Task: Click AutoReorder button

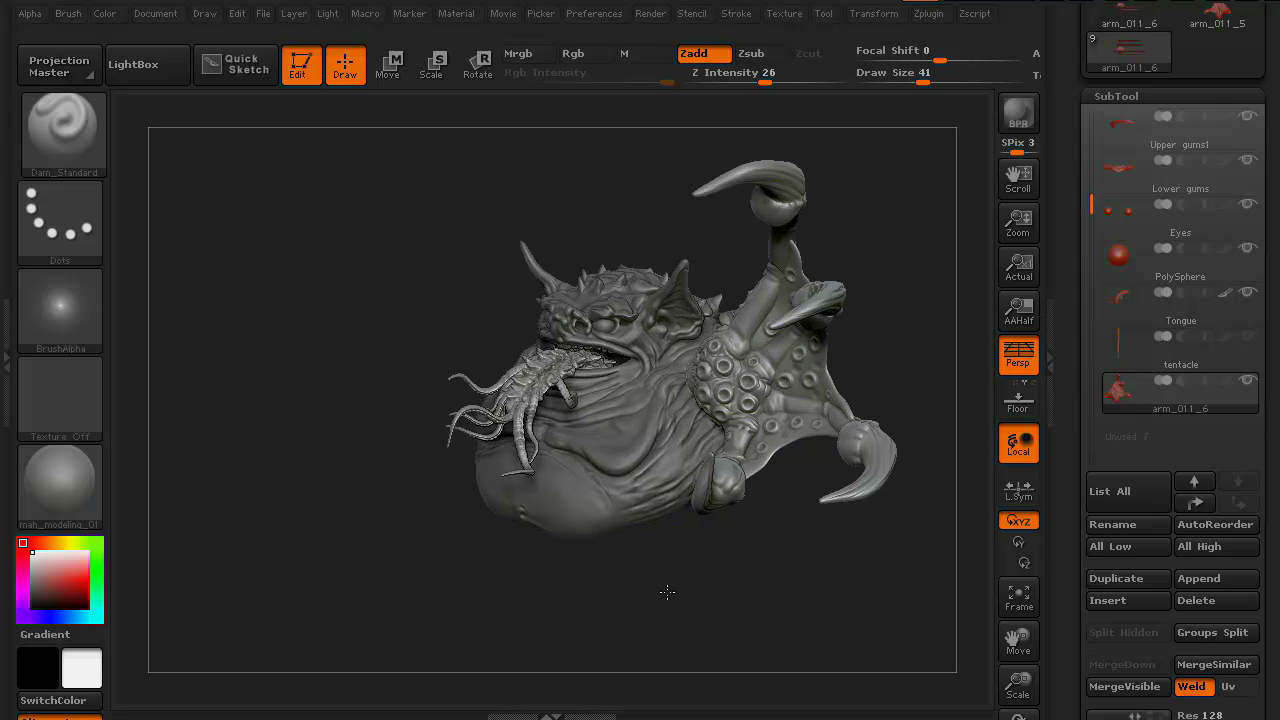Action: (x=1216, y=525)
